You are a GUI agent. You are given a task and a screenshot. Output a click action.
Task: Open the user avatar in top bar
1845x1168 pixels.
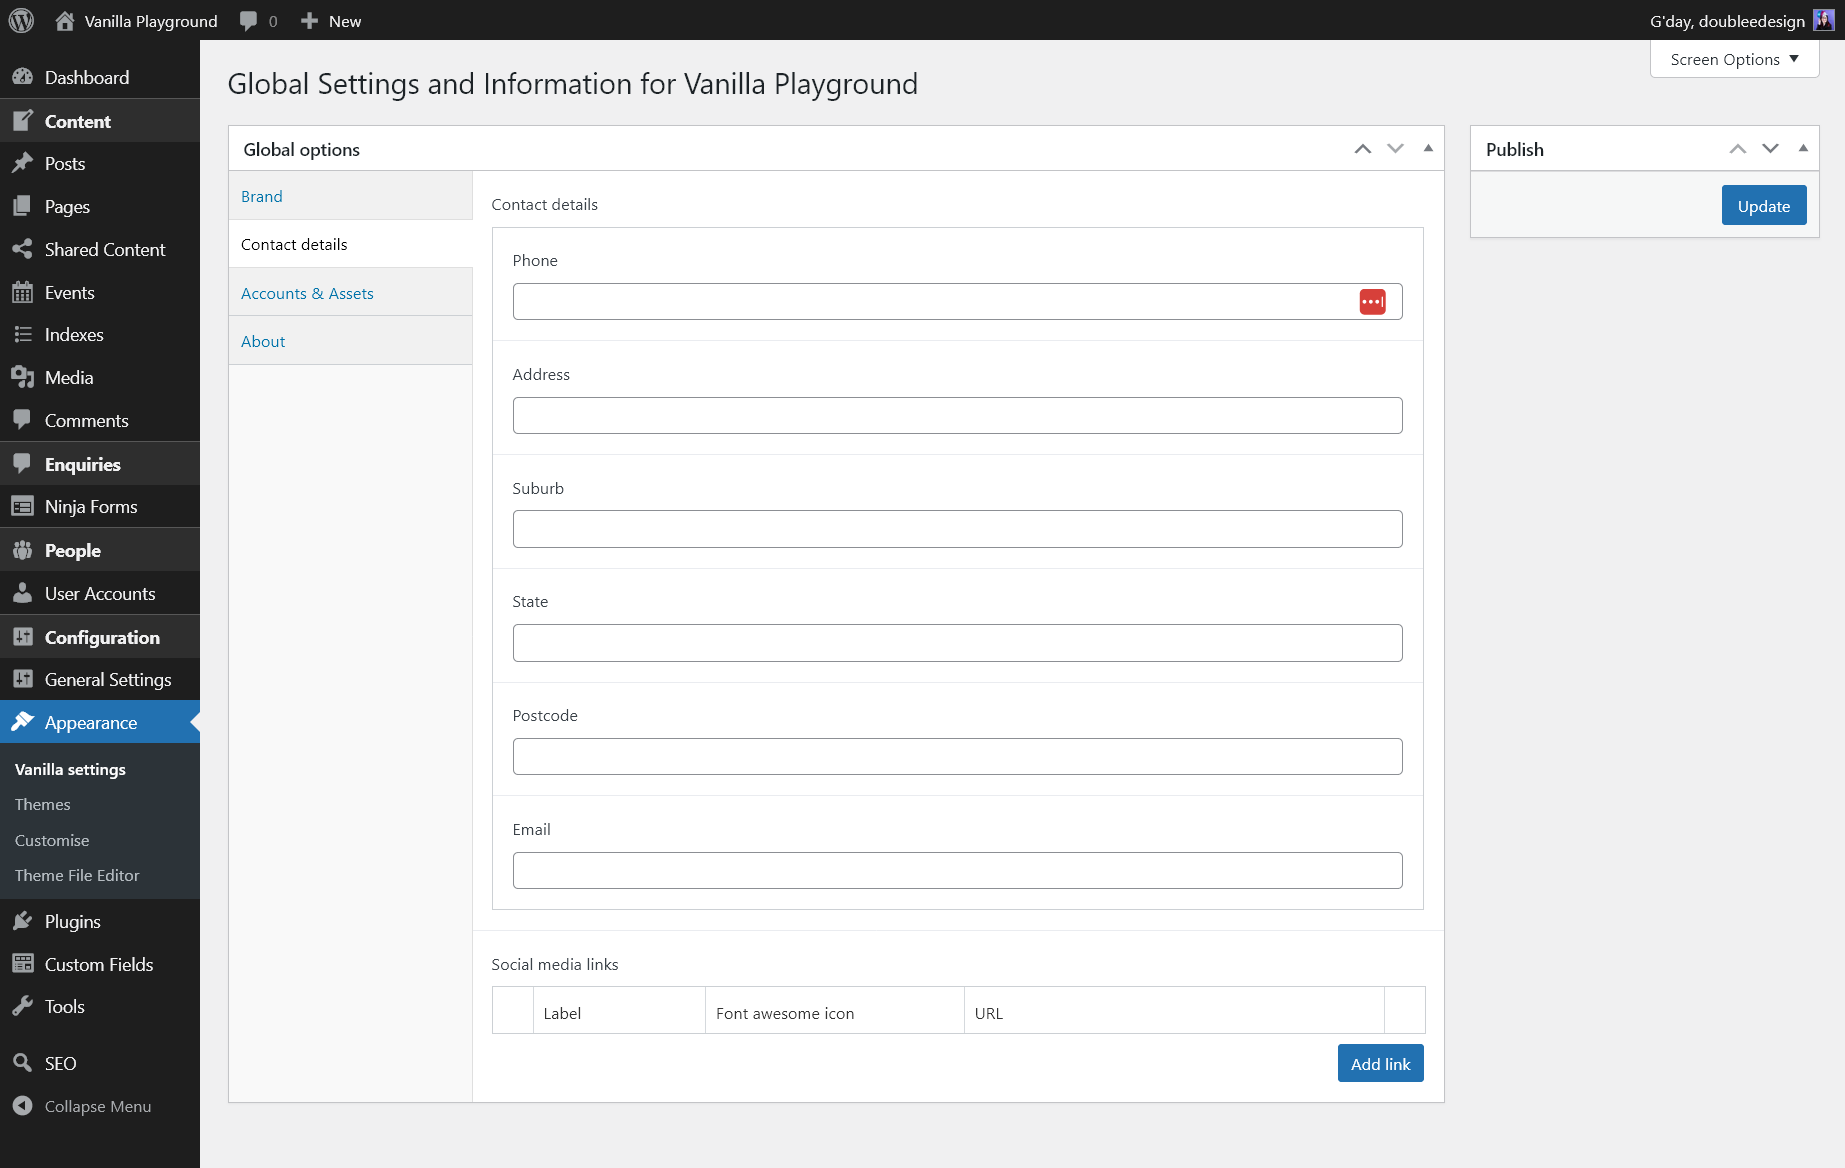[1823, 21]
